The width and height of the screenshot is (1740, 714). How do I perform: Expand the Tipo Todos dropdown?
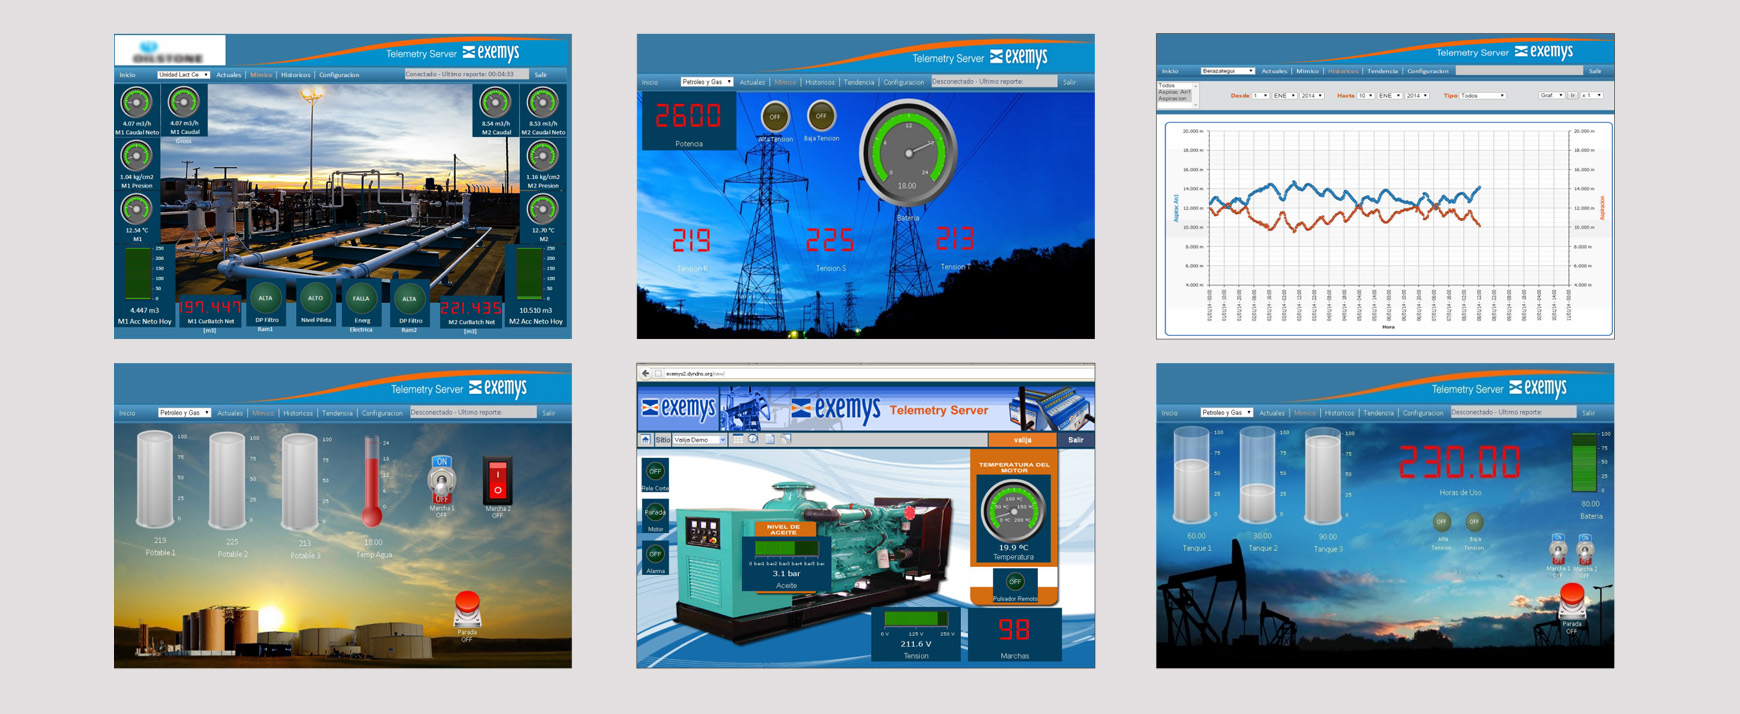[x=1482, y=96]
